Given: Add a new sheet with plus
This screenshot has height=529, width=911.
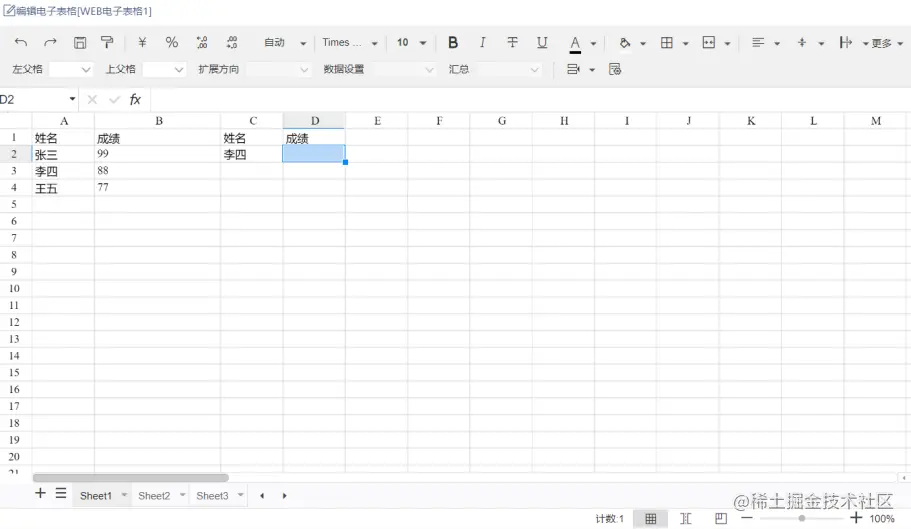Looking at the screenshot, I should 40,494.
